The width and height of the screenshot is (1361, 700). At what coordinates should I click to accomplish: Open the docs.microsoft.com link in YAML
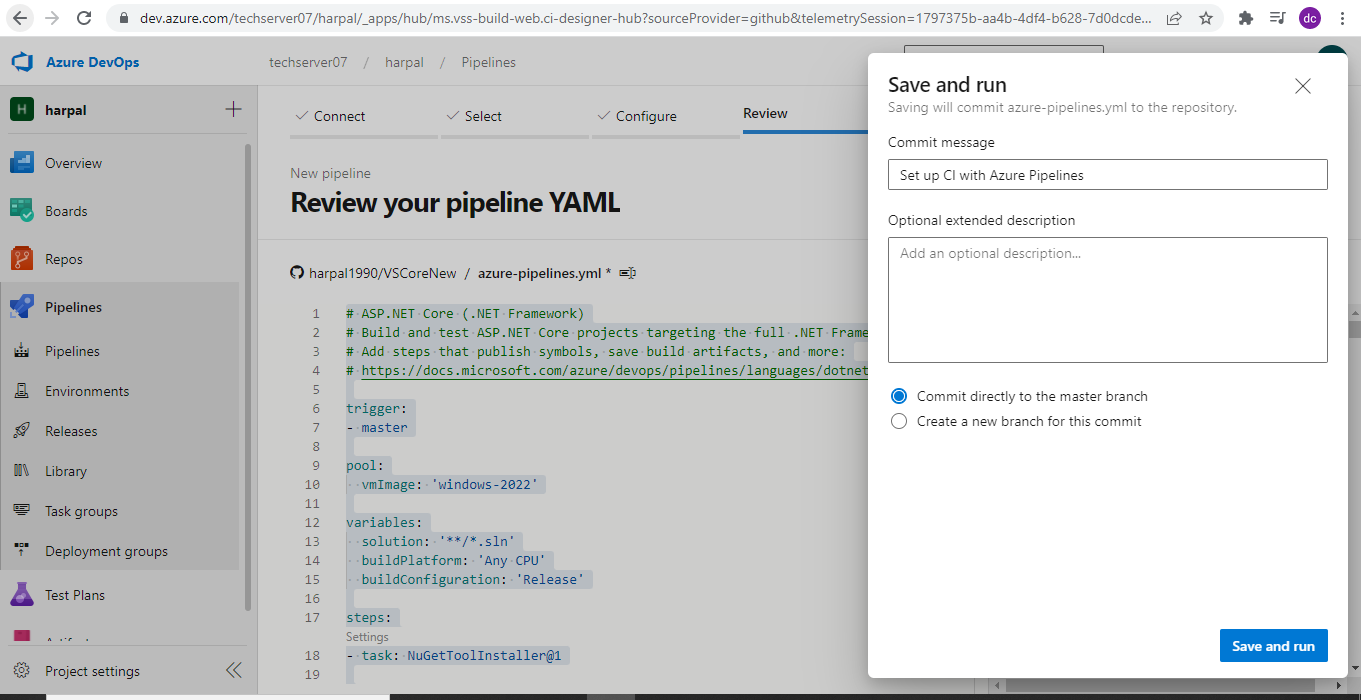coord(614,370)
